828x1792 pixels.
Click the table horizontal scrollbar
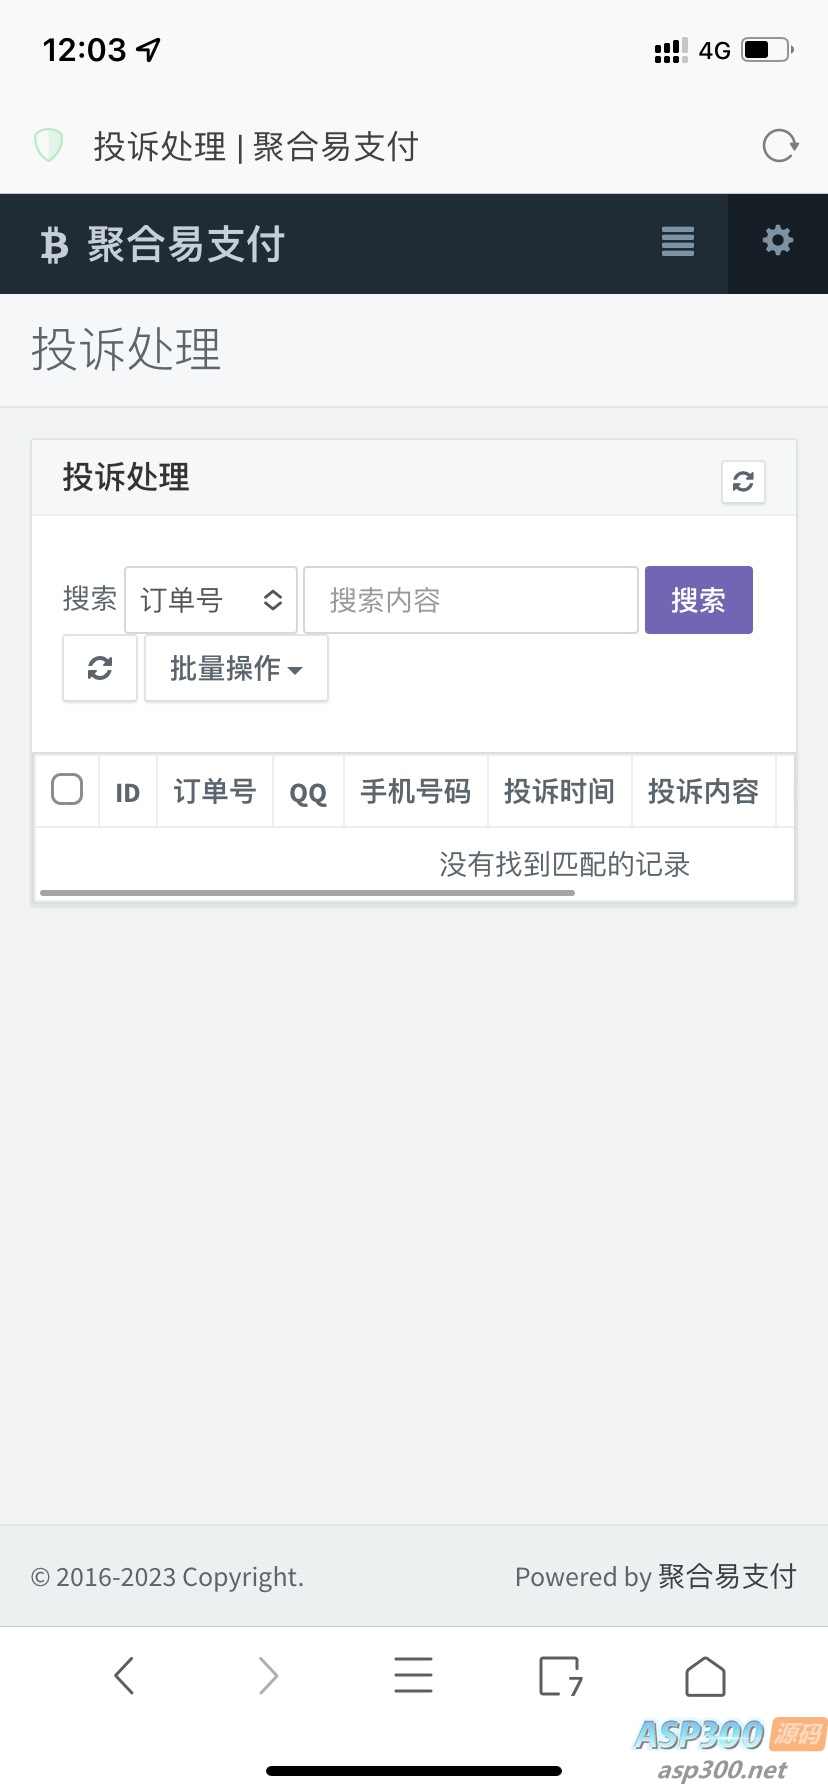coord(307,892)
